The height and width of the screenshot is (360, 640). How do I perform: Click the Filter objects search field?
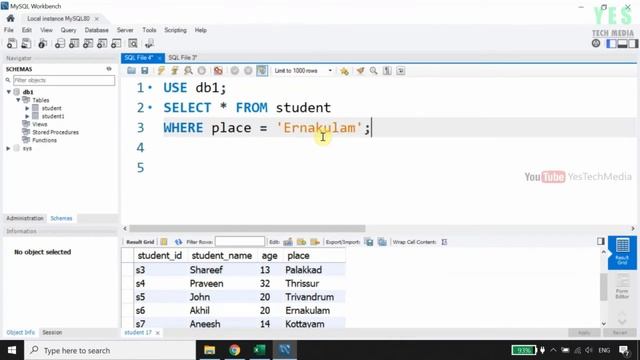click(64, 80)
